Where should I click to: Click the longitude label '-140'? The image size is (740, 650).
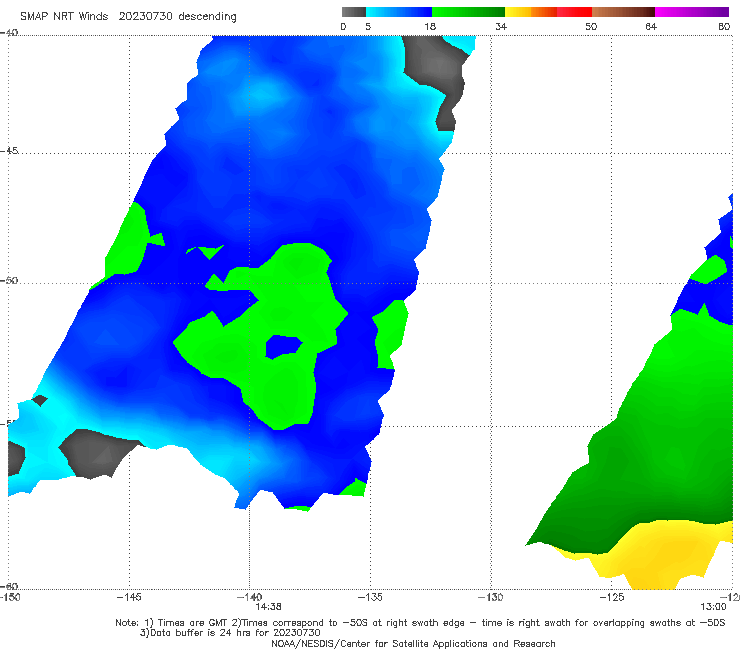pyautogui.click(x=249, y=597)
